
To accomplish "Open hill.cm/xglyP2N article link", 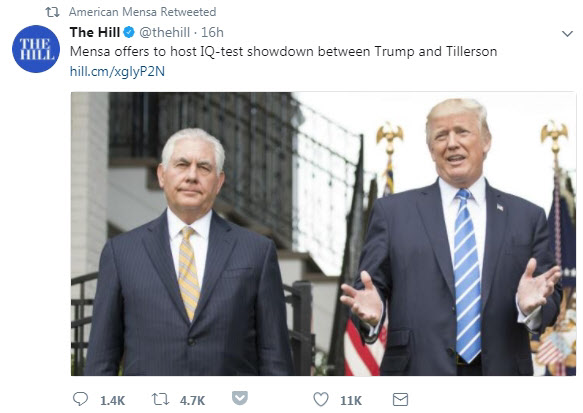I will 117,71.
